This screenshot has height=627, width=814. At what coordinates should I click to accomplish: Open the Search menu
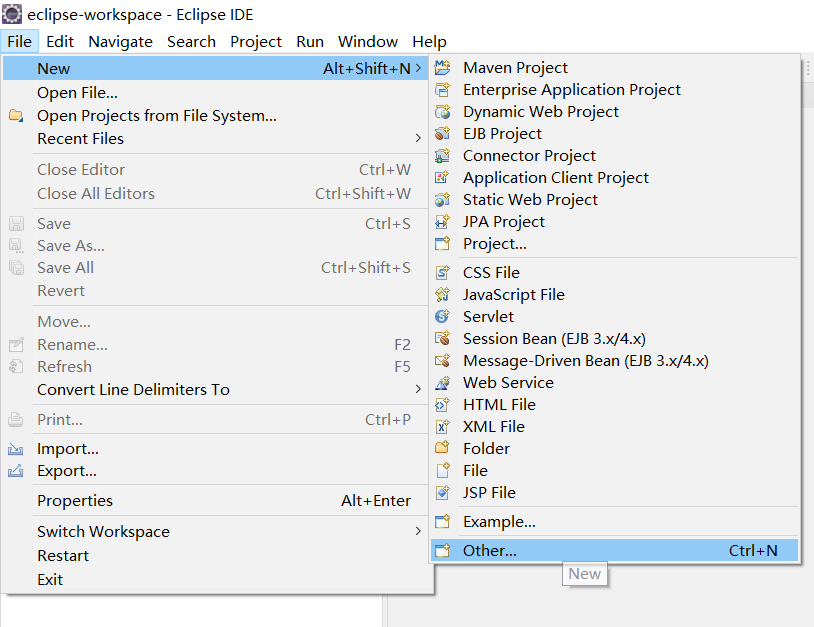click(x=191, y=42)
